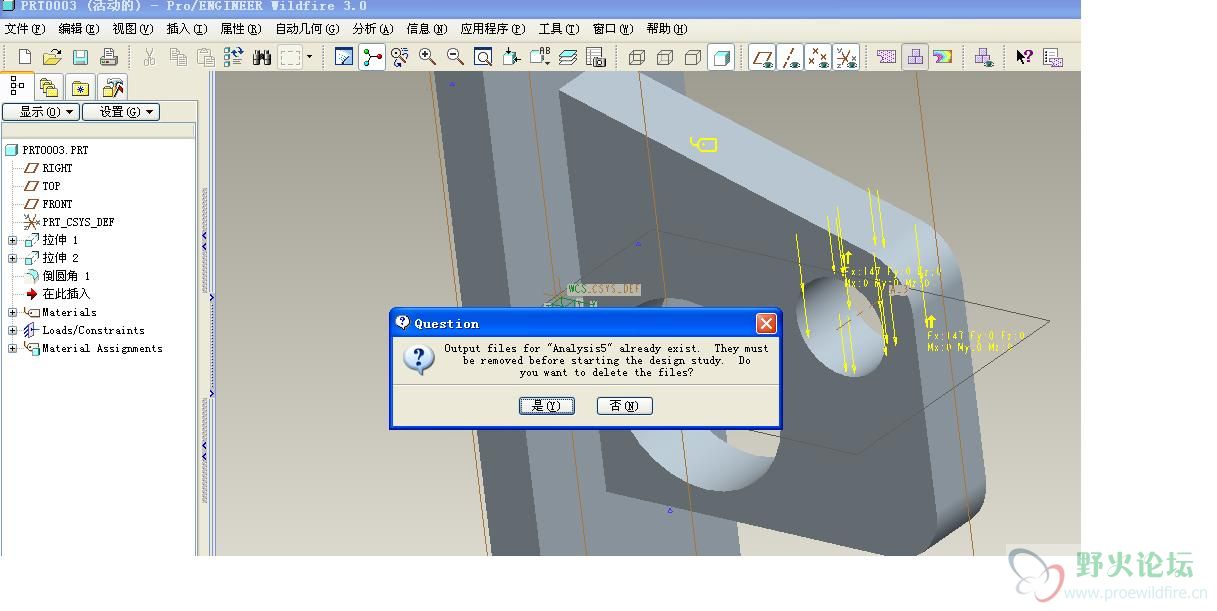Click the Copy icon in toolbar

pos(178,58)
